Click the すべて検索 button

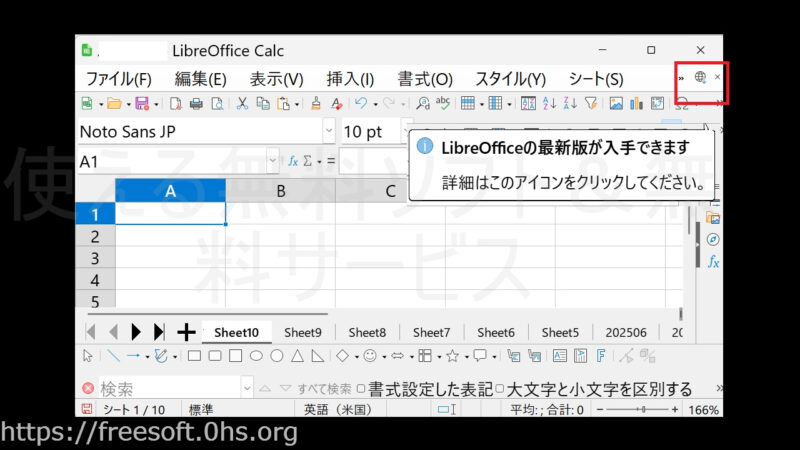(323, 389)
